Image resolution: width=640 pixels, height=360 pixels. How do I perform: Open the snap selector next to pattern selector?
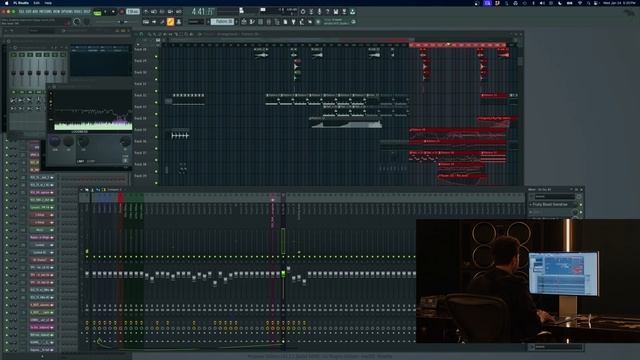pos(196,22)
